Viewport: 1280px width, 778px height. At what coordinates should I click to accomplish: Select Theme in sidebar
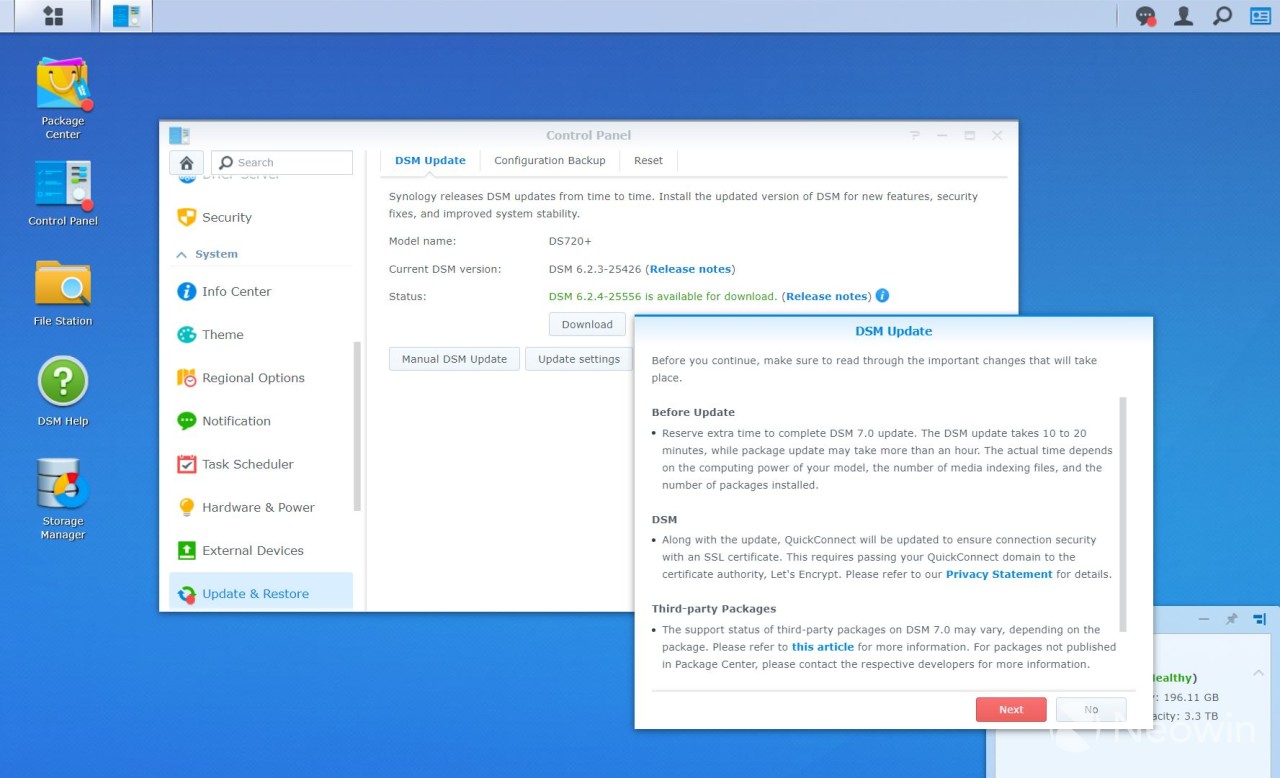click(x=261, y=334)
